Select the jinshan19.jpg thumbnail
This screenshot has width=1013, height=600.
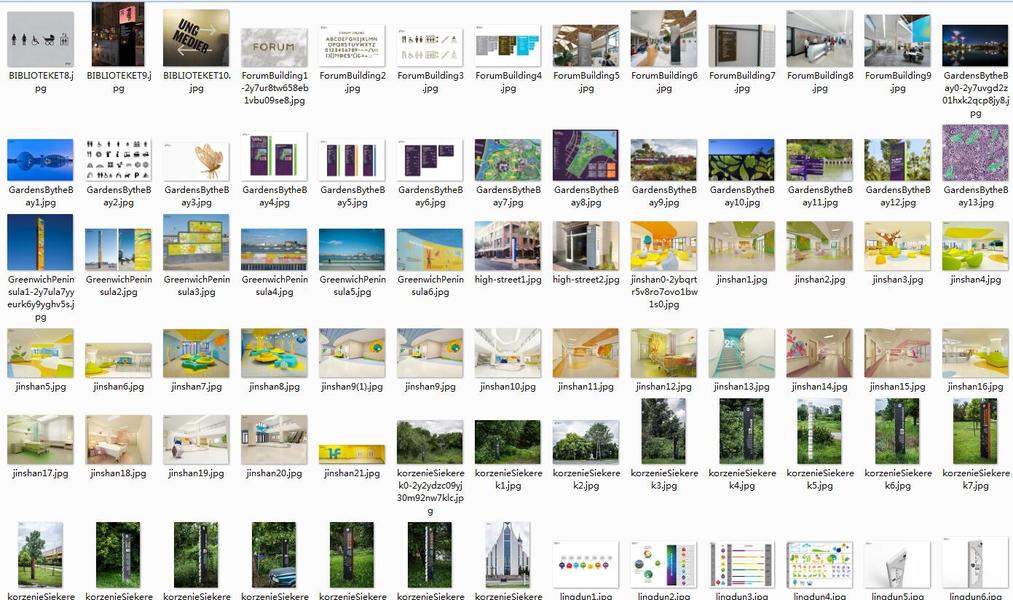pyautogui.click(x=196, y=440)
